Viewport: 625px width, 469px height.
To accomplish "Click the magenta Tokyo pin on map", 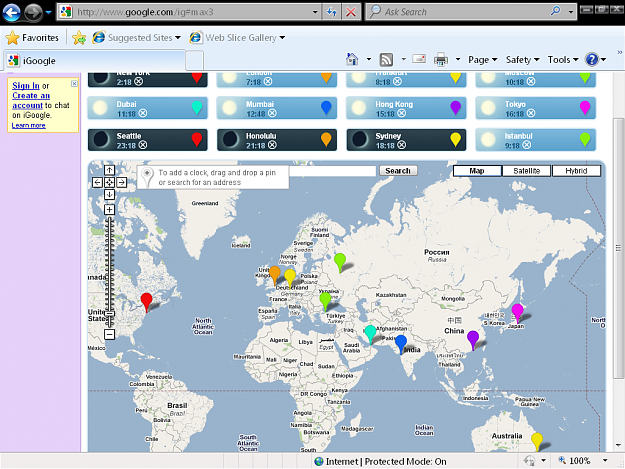I will pos(517,312).
